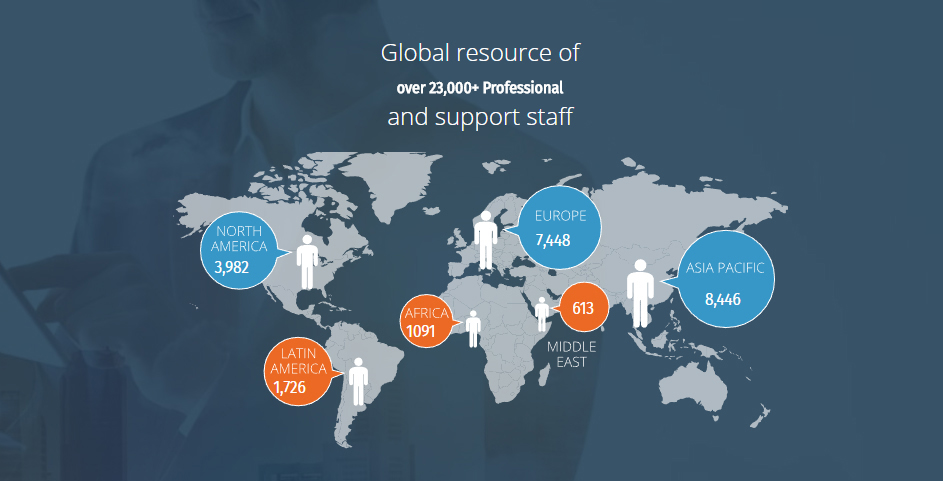Click the Europe person icon

485,240
